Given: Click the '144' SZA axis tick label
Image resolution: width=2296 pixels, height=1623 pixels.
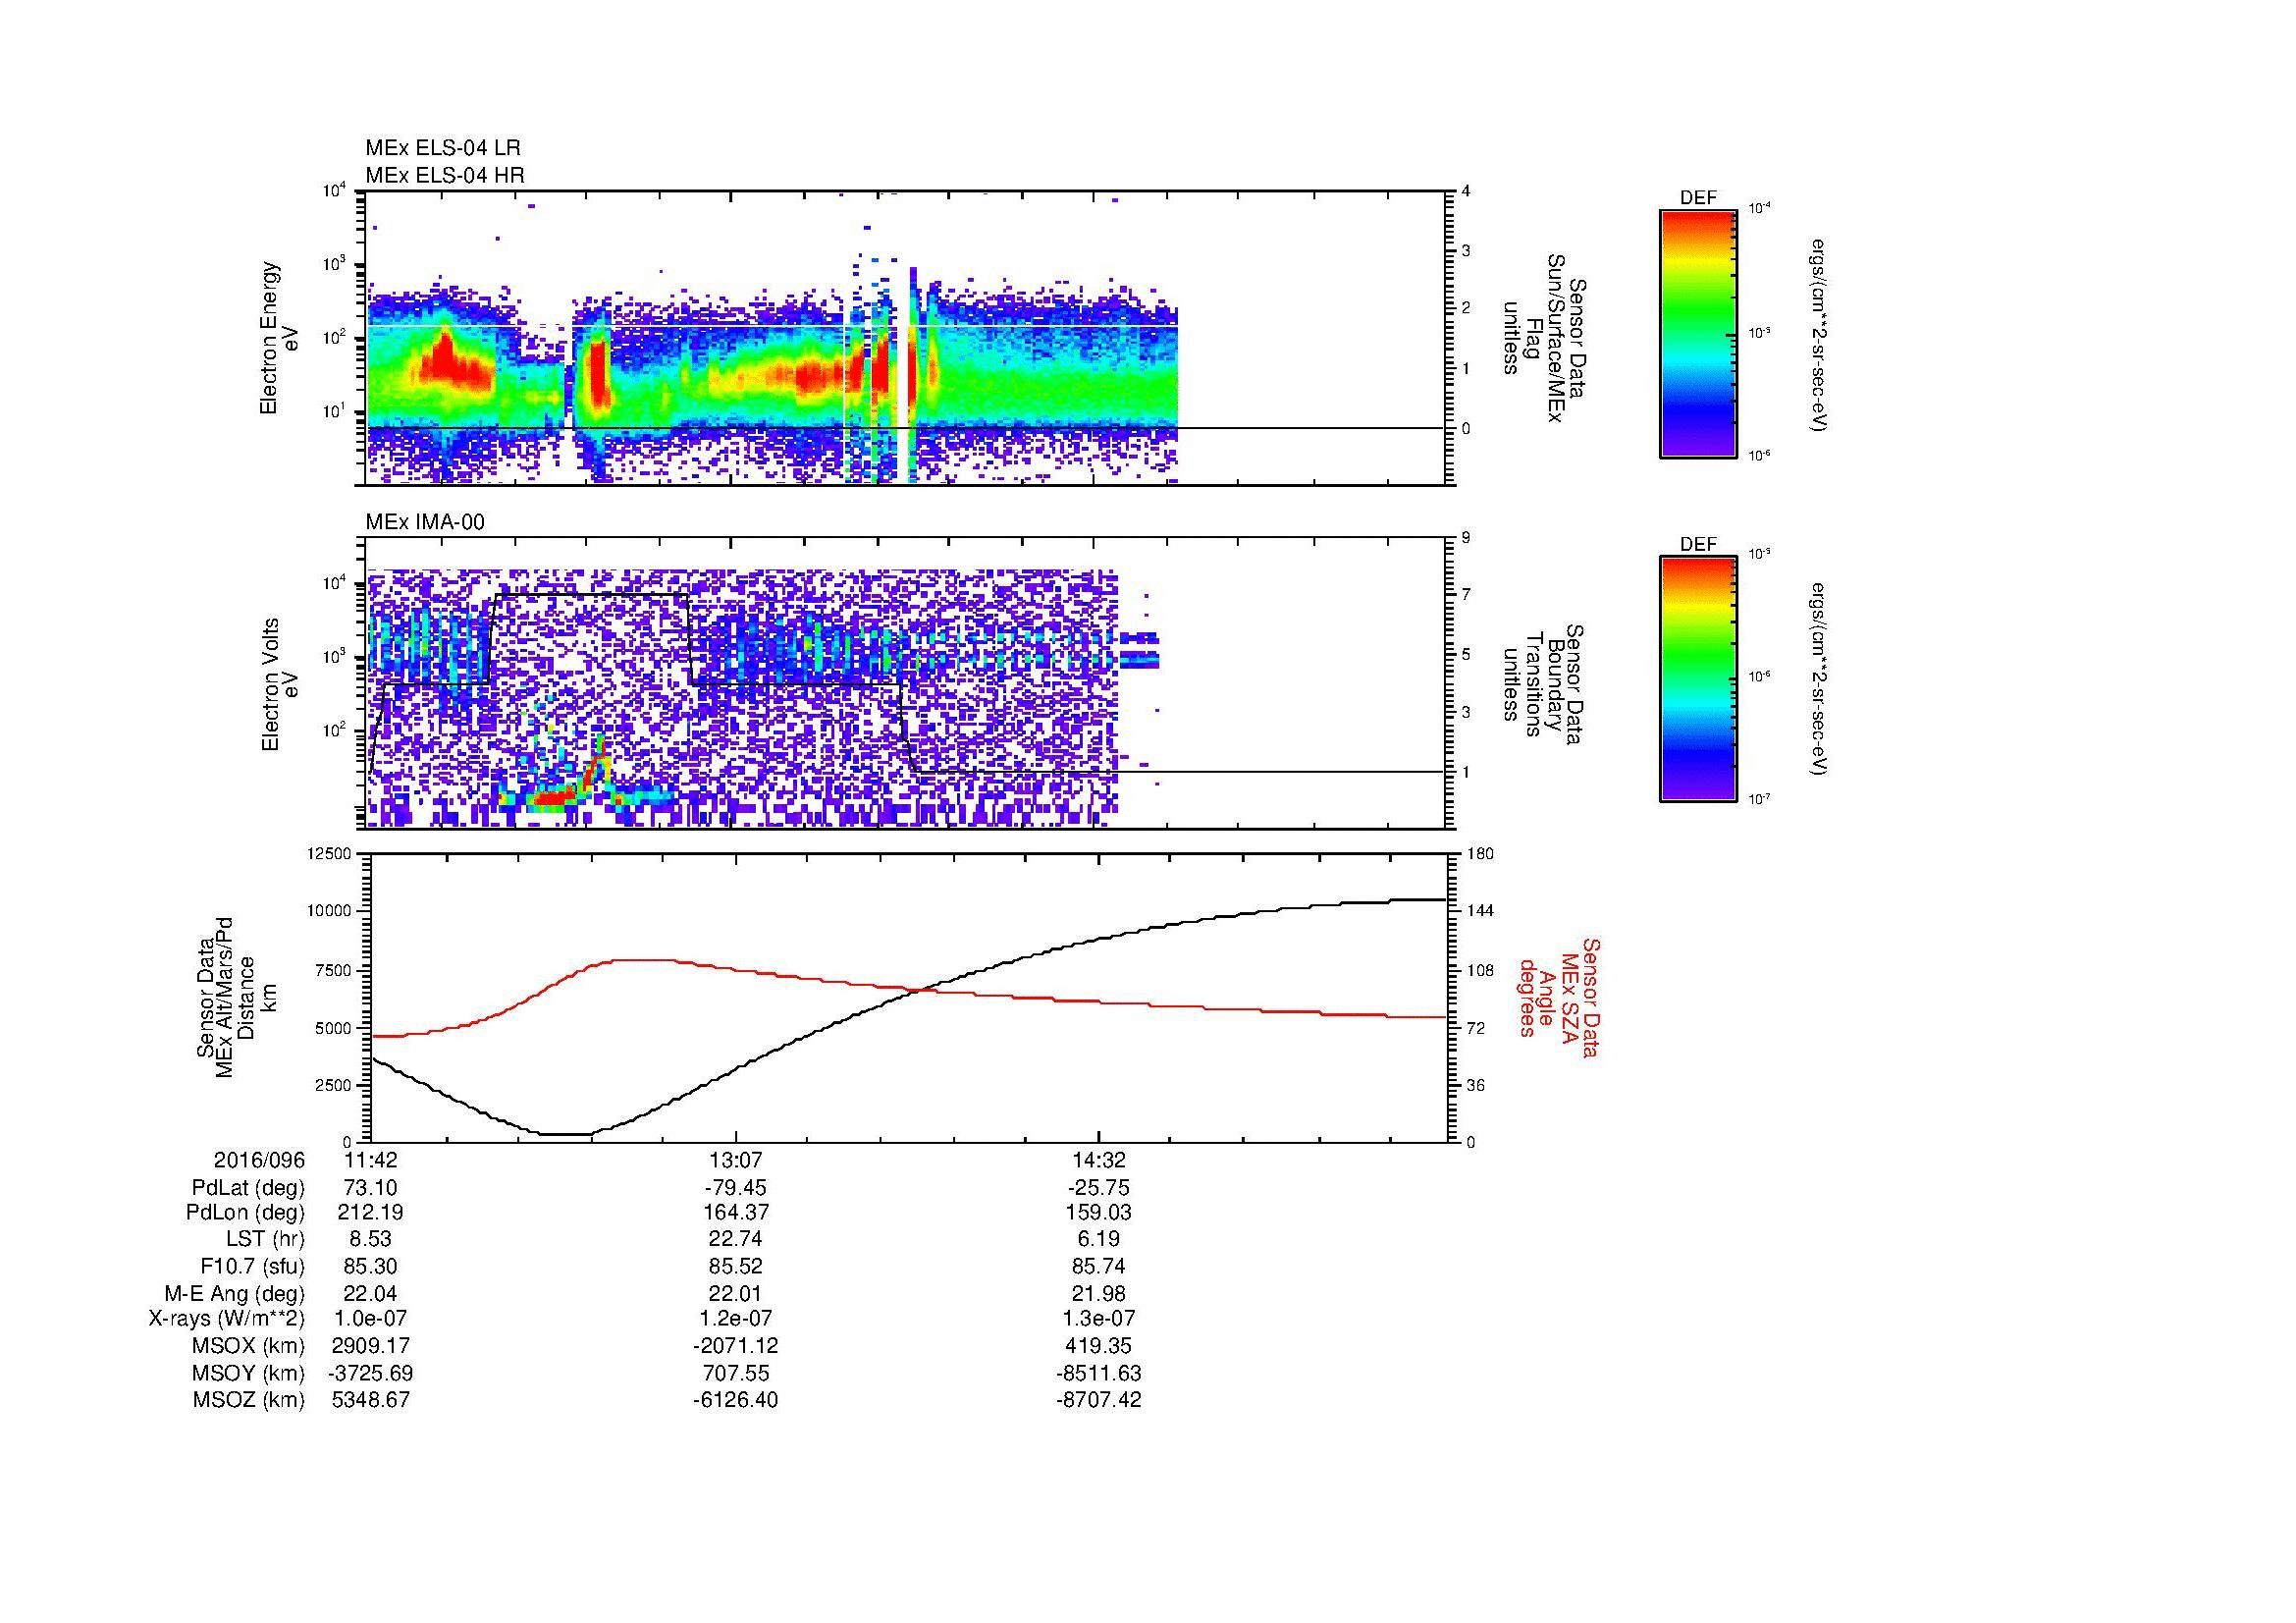Looking at the screenshot, I should pyautogui.click(x=1481, y=911).
